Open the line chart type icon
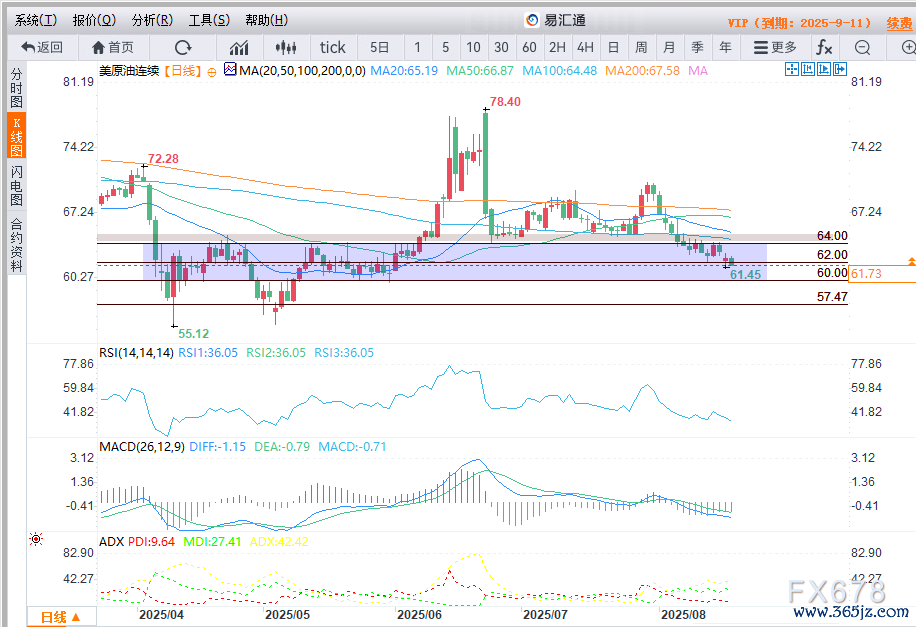This screenshot has height=627, width=916. pos(239,47)
